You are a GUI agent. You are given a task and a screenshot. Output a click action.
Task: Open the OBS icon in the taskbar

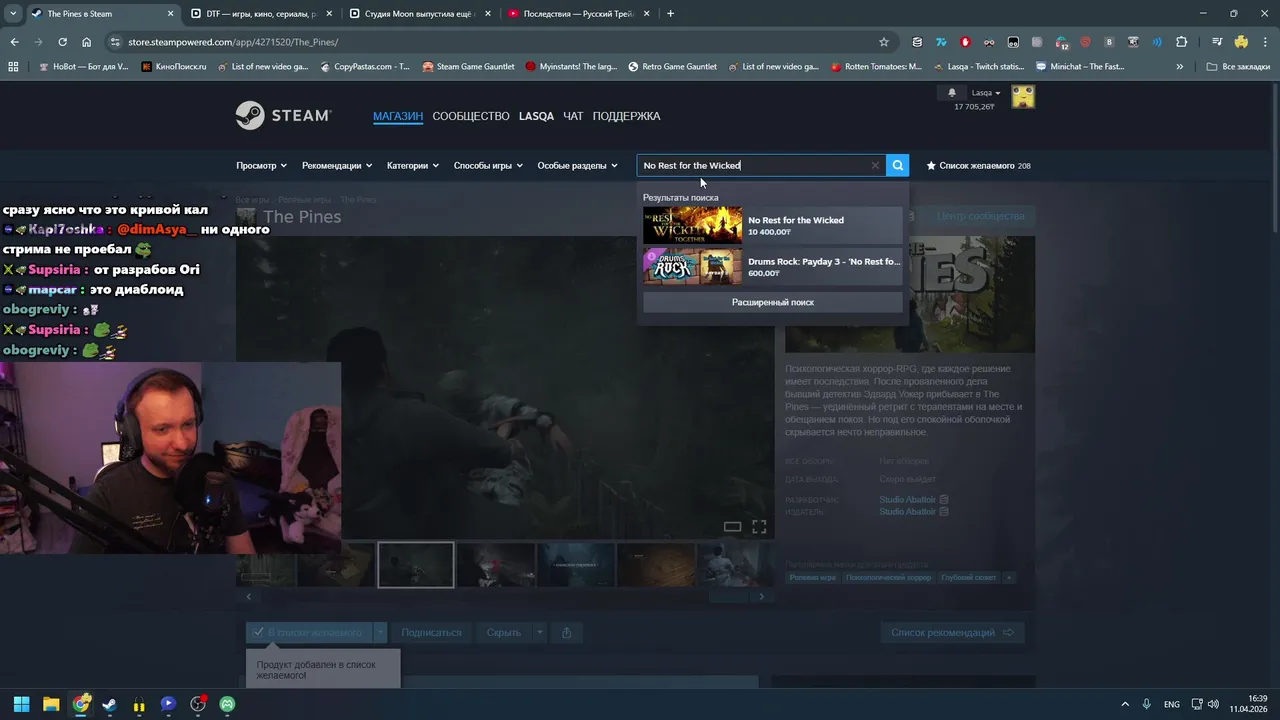click(x=198, y=704)
